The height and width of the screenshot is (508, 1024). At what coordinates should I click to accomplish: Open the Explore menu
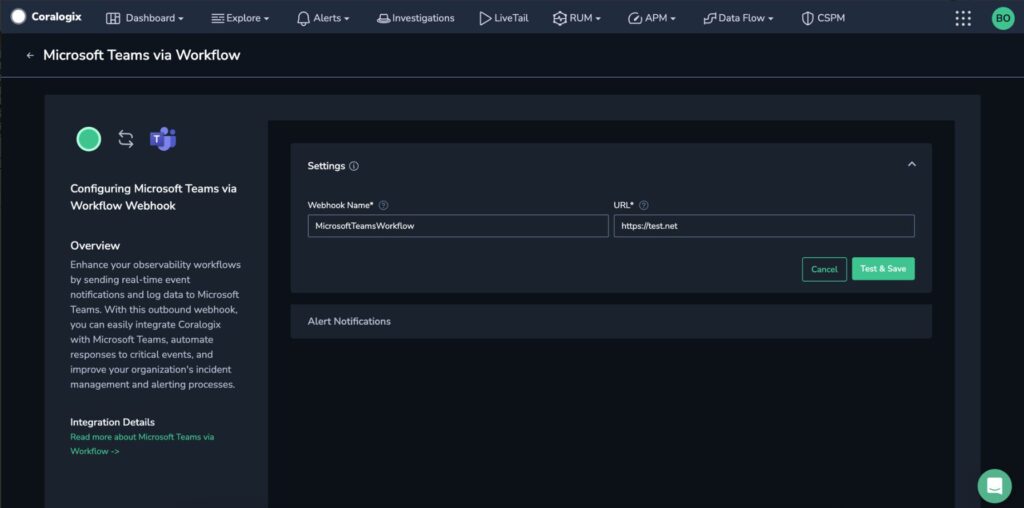pyautogui.click(x=240, y=18)
